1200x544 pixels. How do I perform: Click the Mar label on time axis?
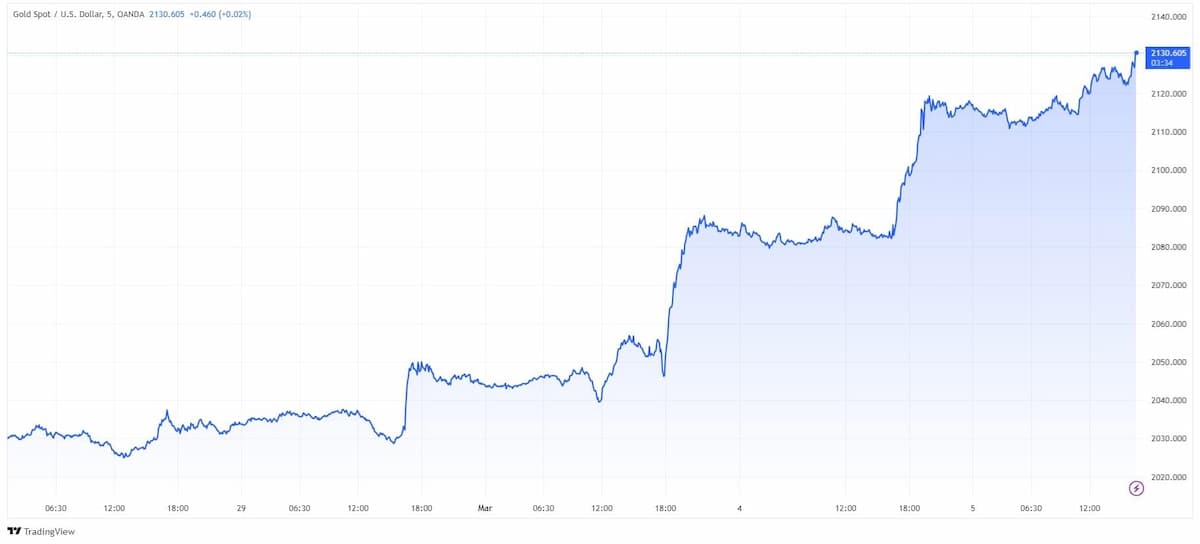click(485, 509)
